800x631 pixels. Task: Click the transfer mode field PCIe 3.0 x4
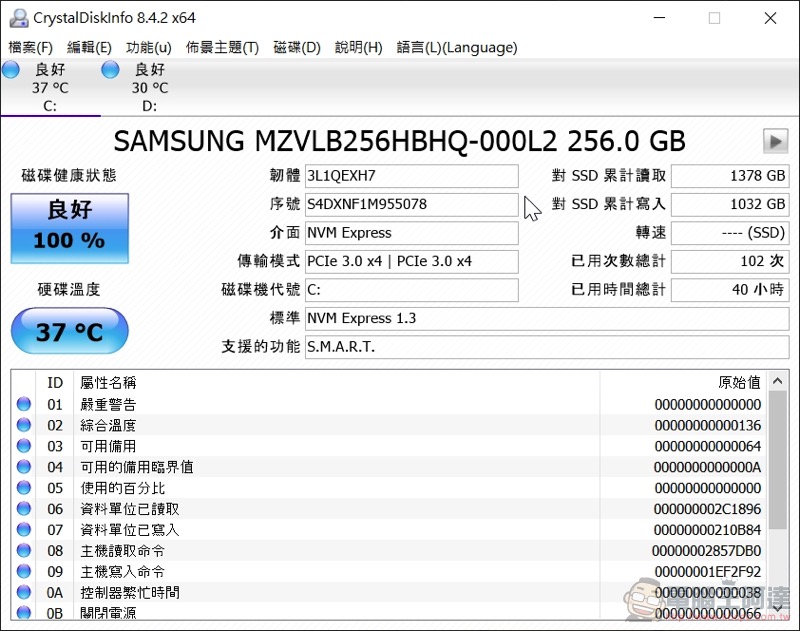coord(412,262)
